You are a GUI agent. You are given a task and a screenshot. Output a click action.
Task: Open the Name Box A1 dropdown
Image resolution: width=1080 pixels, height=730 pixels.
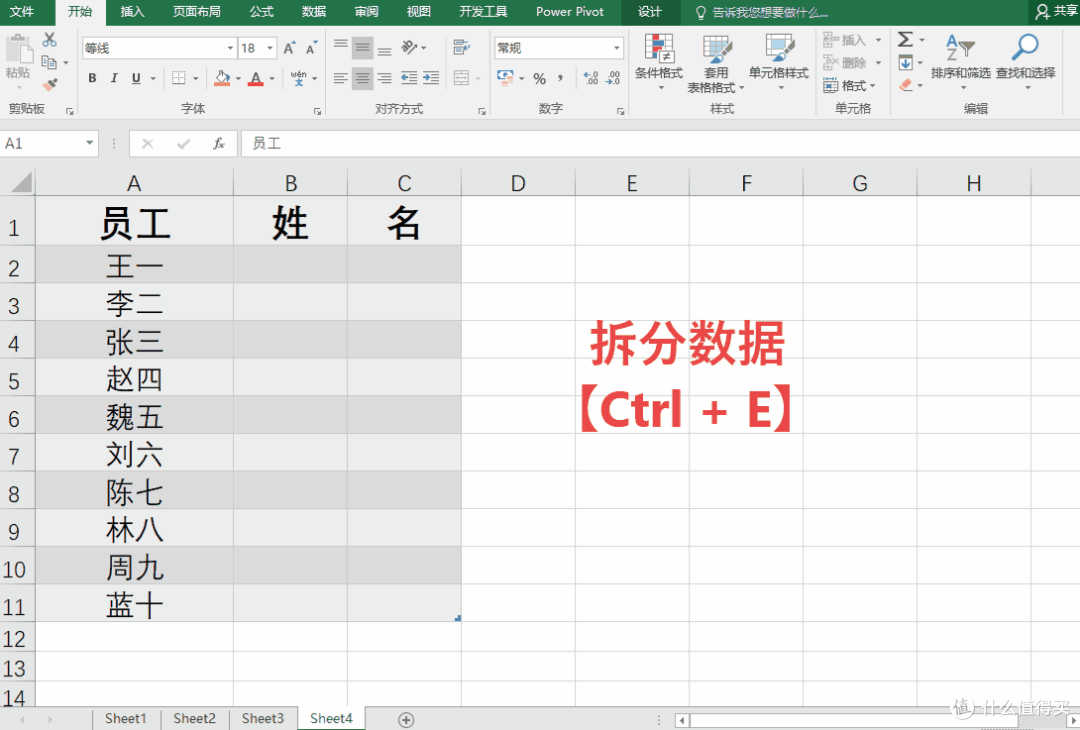[90, 143]
